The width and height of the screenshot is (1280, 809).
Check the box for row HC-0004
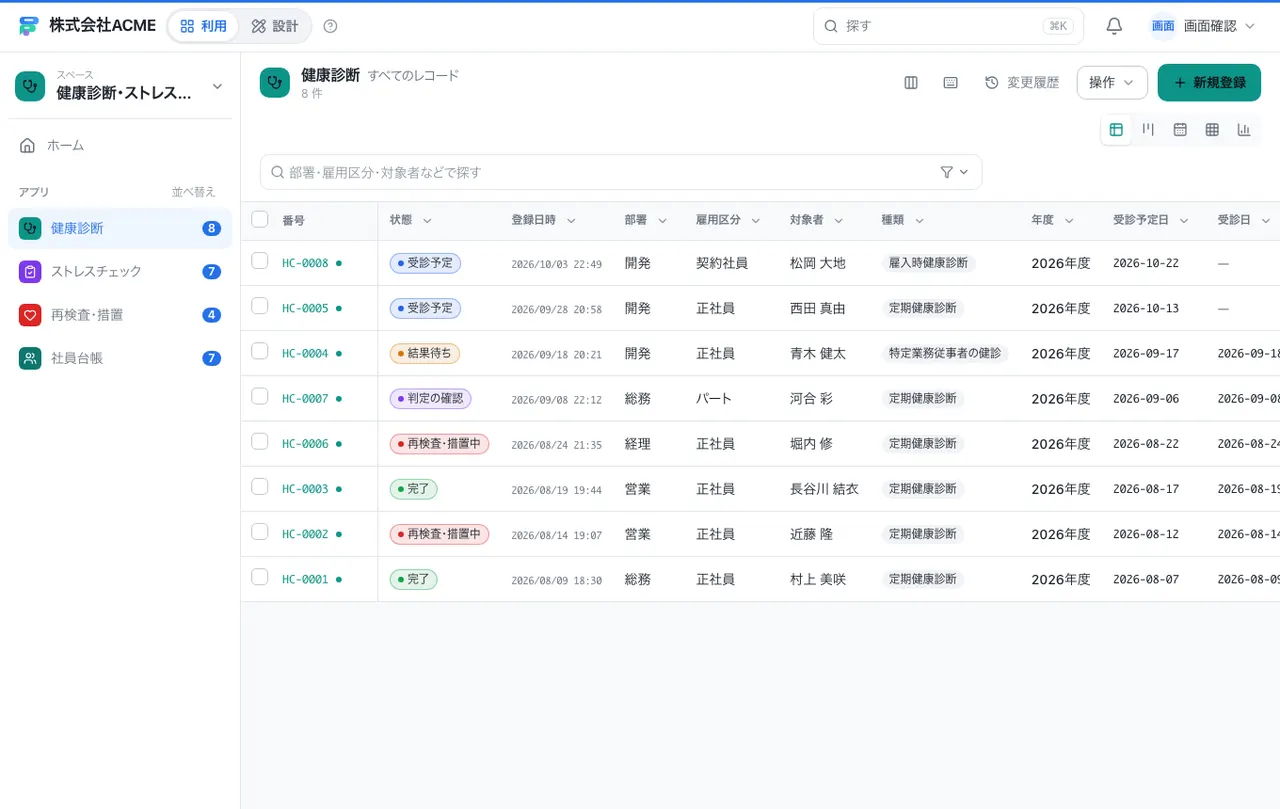pyautogui.click(x=260, y=351)
